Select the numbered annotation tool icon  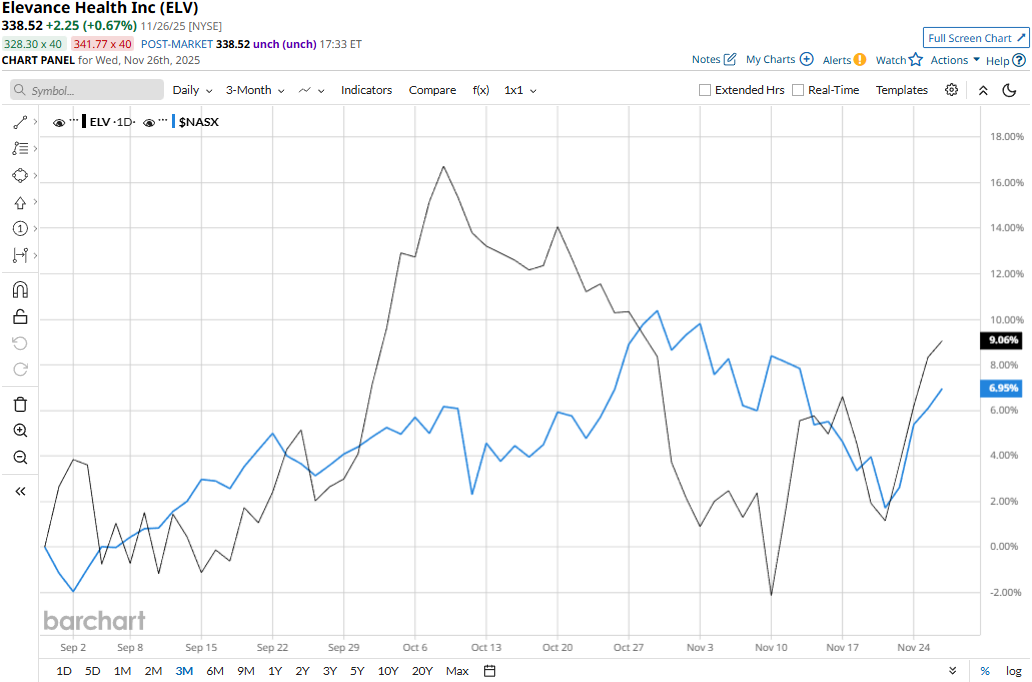tap(20, 228)
